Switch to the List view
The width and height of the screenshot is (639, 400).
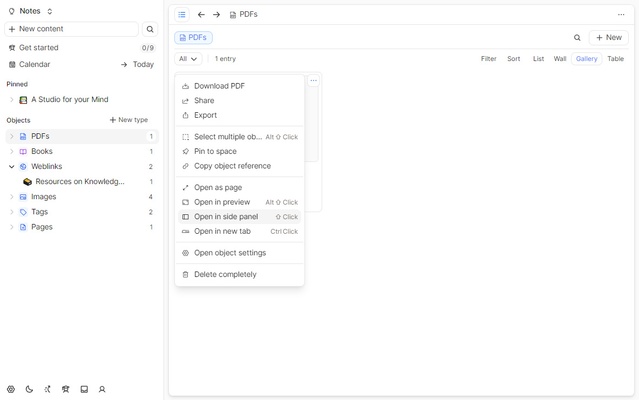point(538,59)
